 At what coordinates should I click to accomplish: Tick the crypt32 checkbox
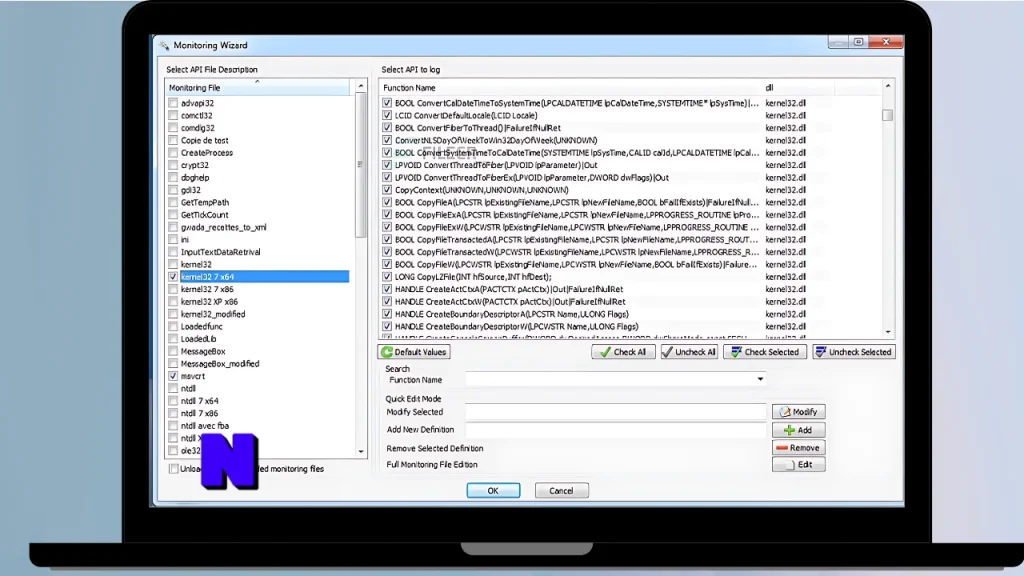tap(173, 165)
